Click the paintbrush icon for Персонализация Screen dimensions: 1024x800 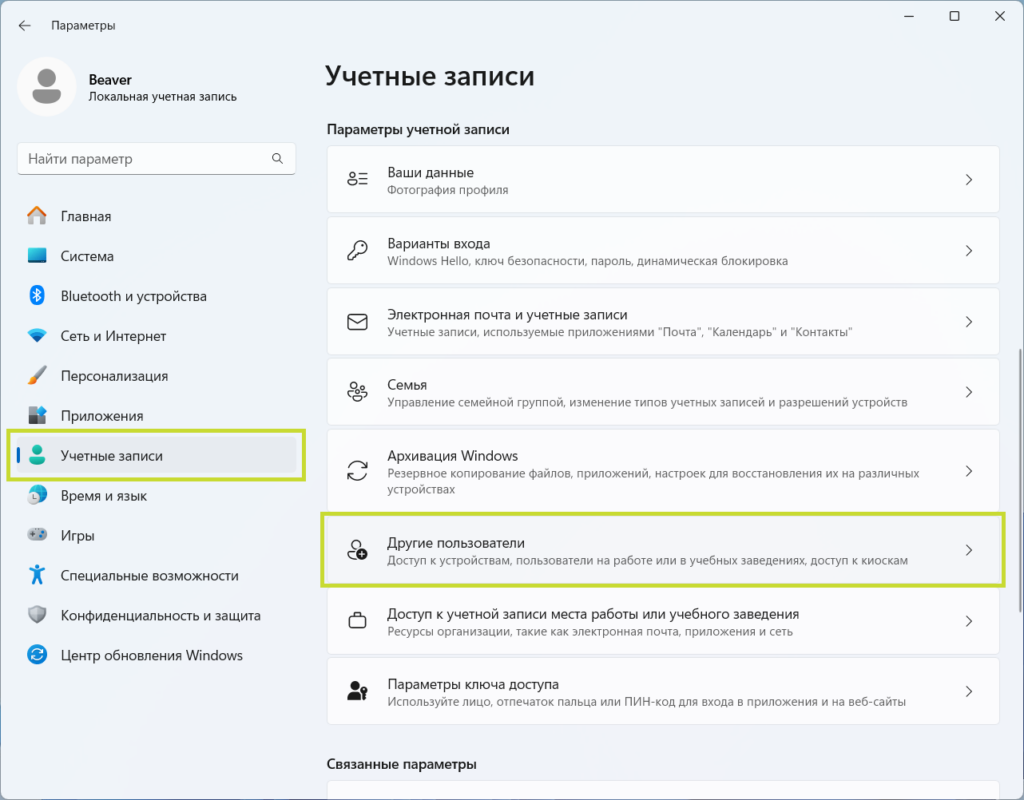[37, 376]
